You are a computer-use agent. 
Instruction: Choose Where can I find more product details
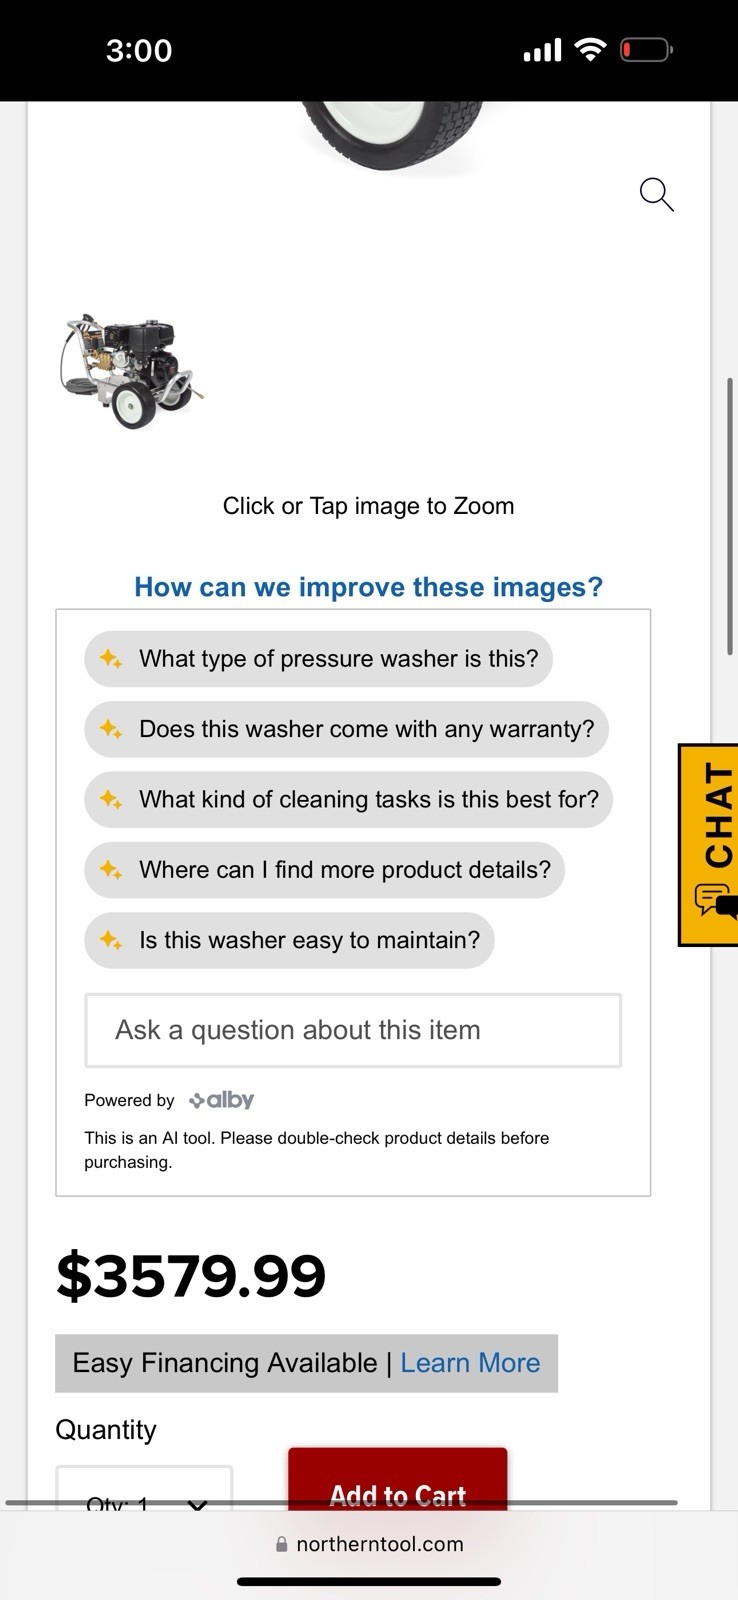324,870
